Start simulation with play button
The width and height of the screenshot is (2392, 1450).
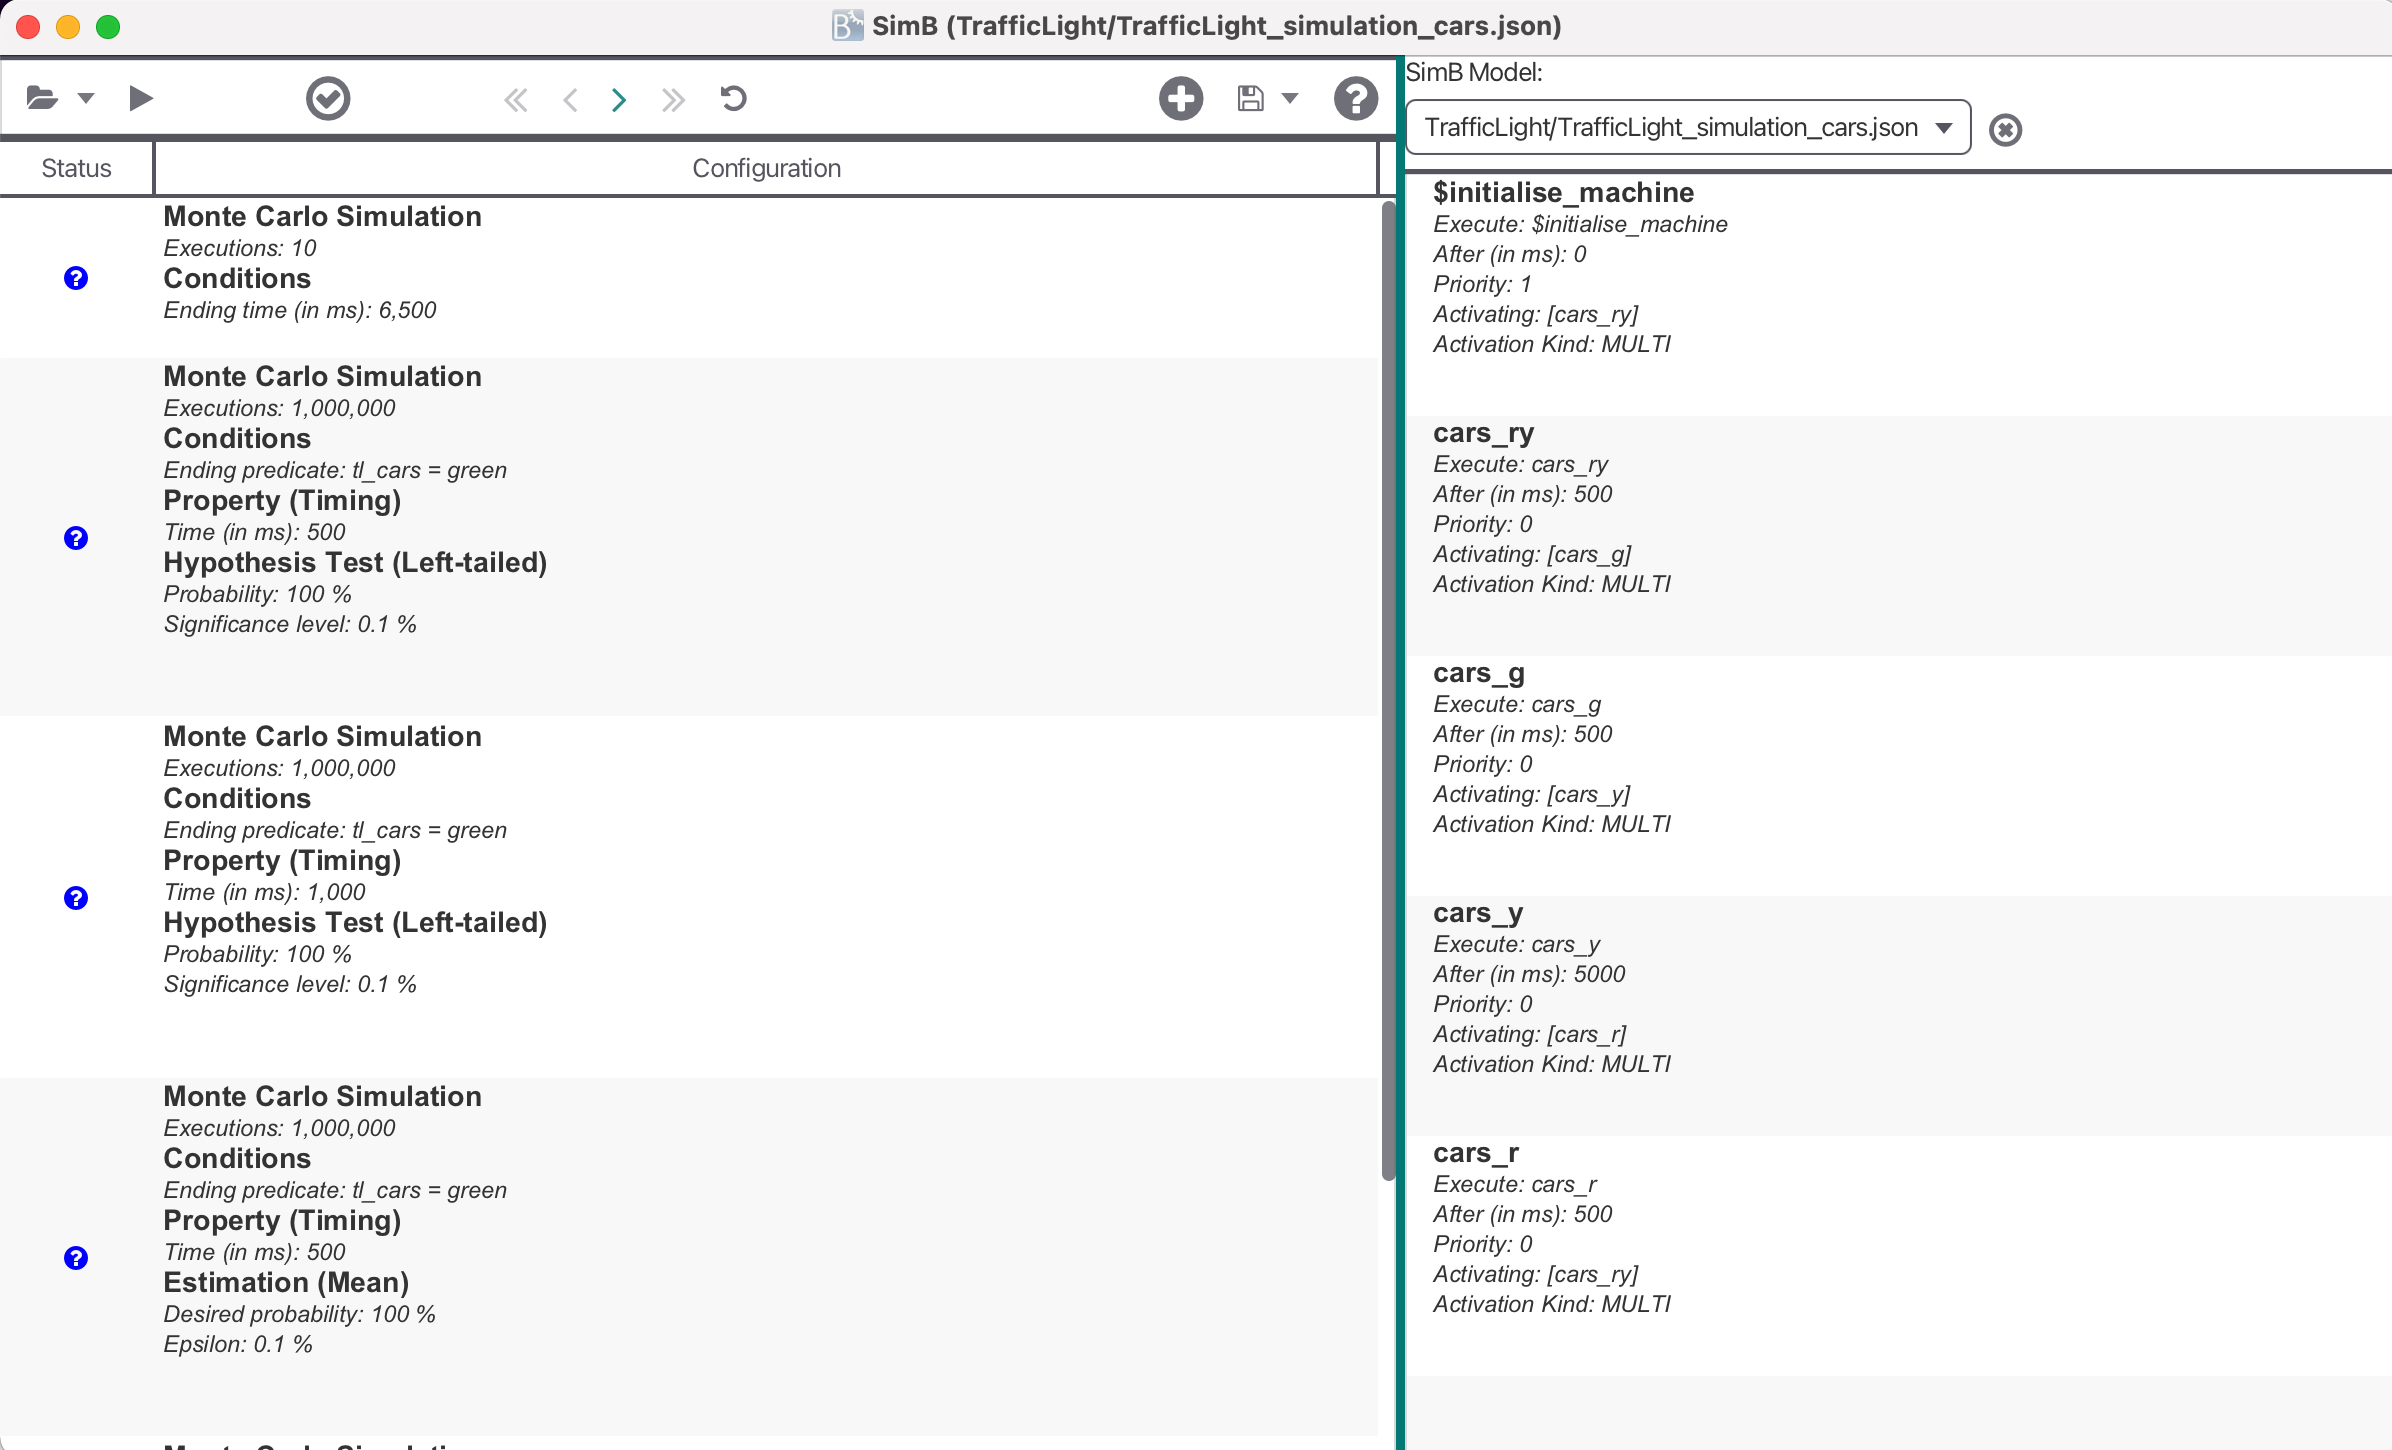(x=141, y=98)
